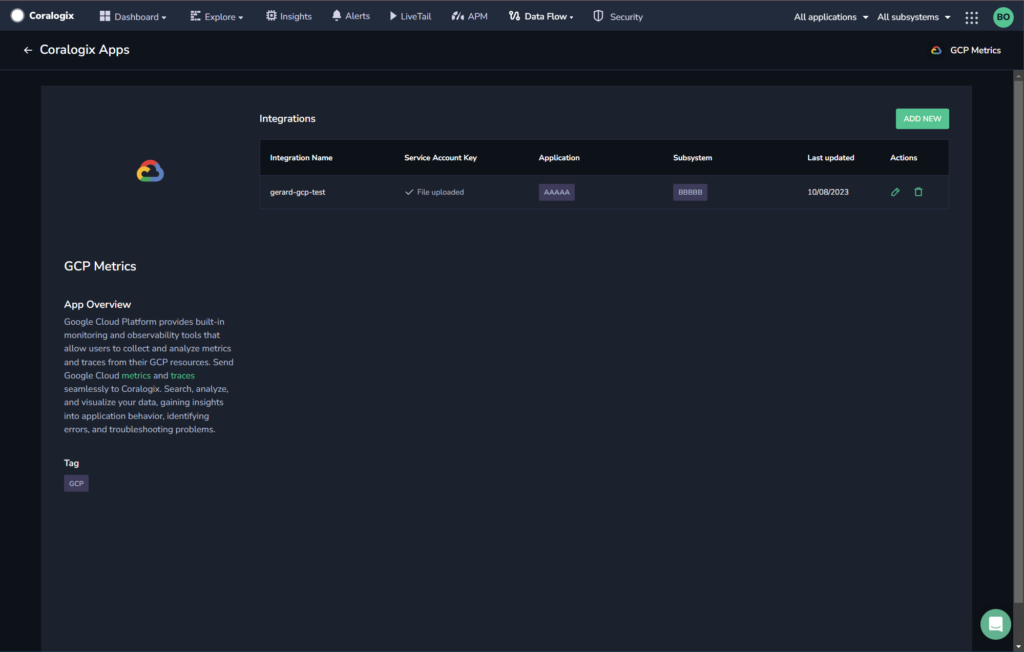Click the ADD NEW integration button
Screen dimensions: 1024x652
click(x=922, y=119)
